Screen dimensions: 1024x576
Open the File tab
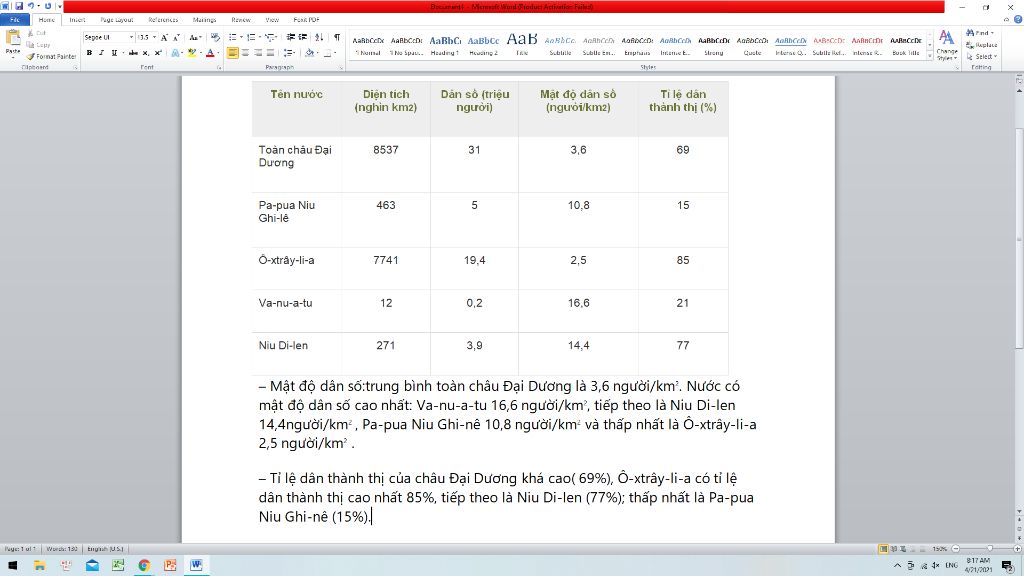click(14, 20)
